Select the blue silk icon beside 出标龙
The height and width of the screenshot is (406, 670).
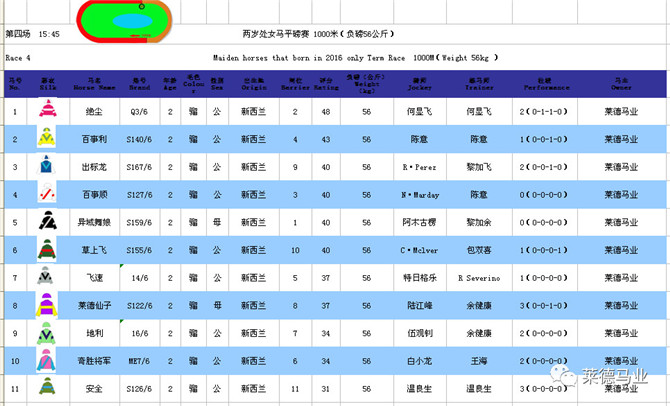(x=46, y=164)
